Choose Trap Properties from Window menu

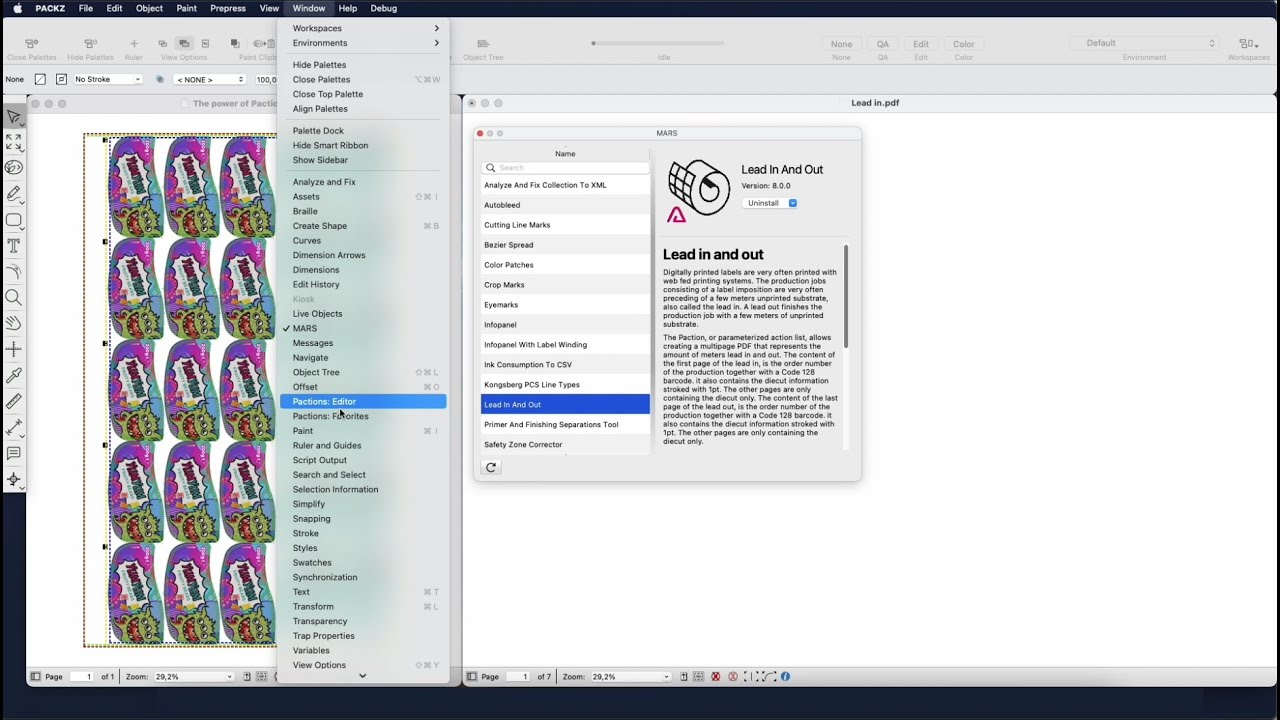(x=363, y=636)
